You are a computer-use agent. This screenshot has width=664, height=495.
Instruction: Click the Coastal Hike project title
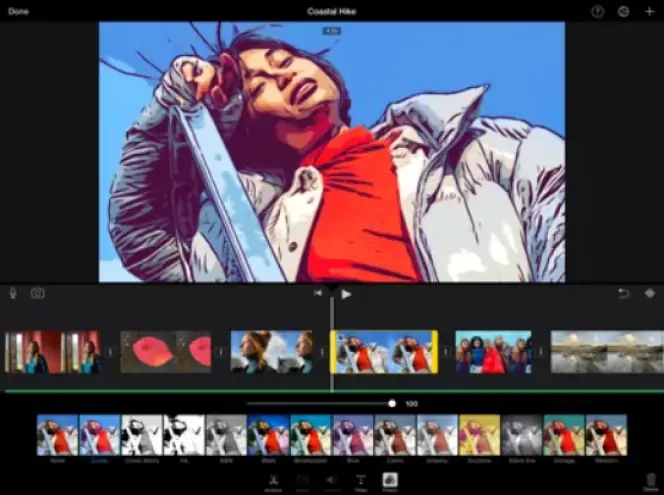332,11
